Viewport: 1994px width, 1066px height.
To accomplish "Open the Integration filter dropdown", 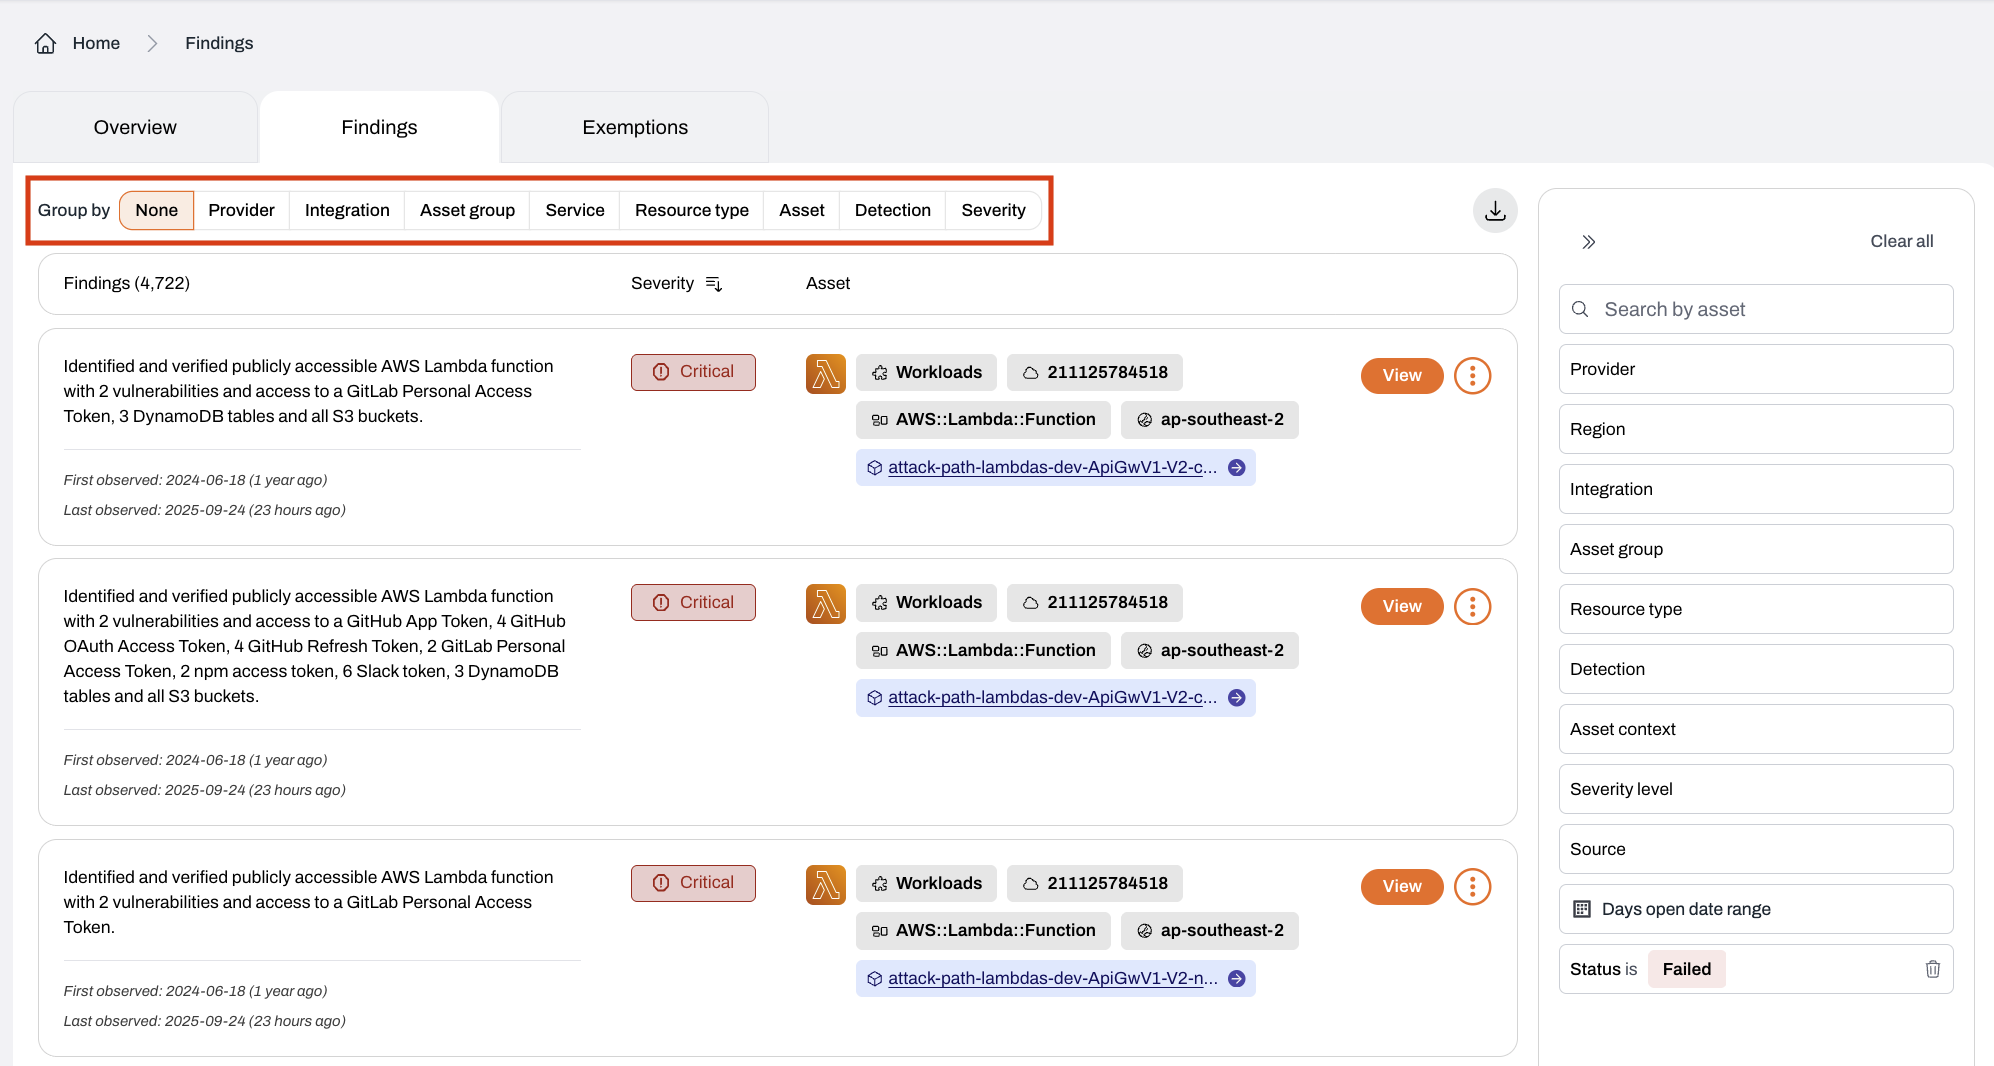I will [x=1756, y=489].
